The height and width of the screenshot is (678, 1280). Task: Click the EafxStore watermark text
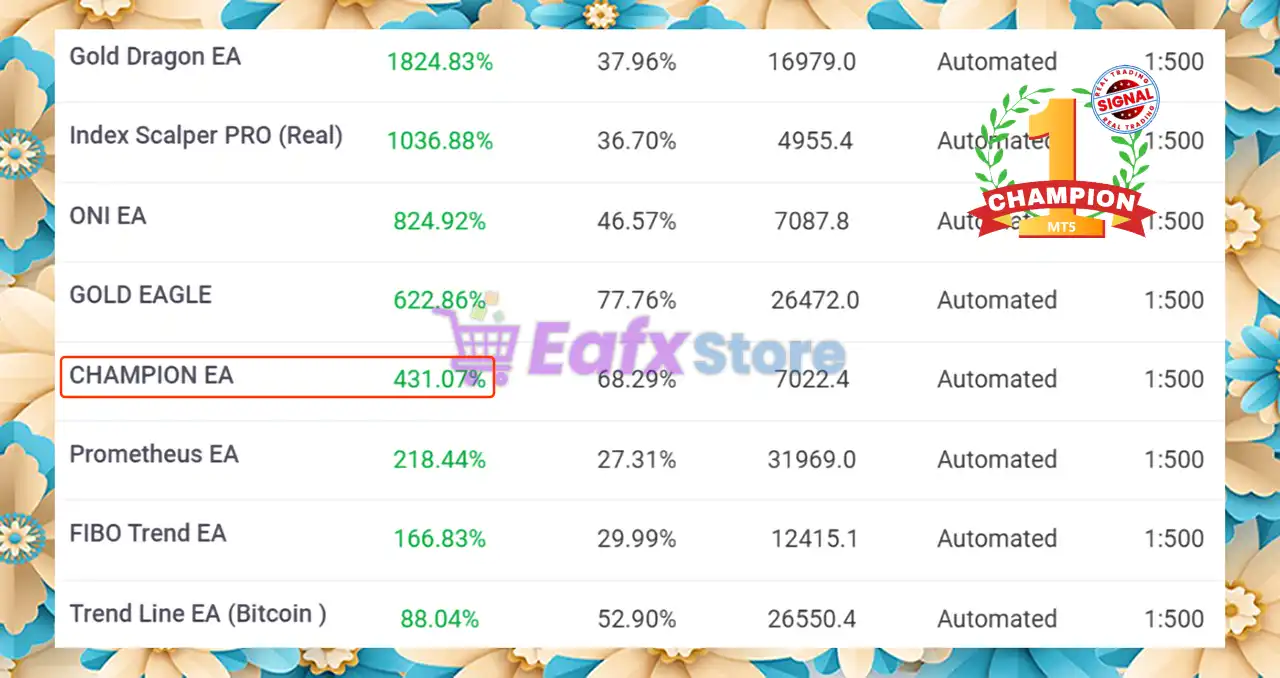pos(685,352)
